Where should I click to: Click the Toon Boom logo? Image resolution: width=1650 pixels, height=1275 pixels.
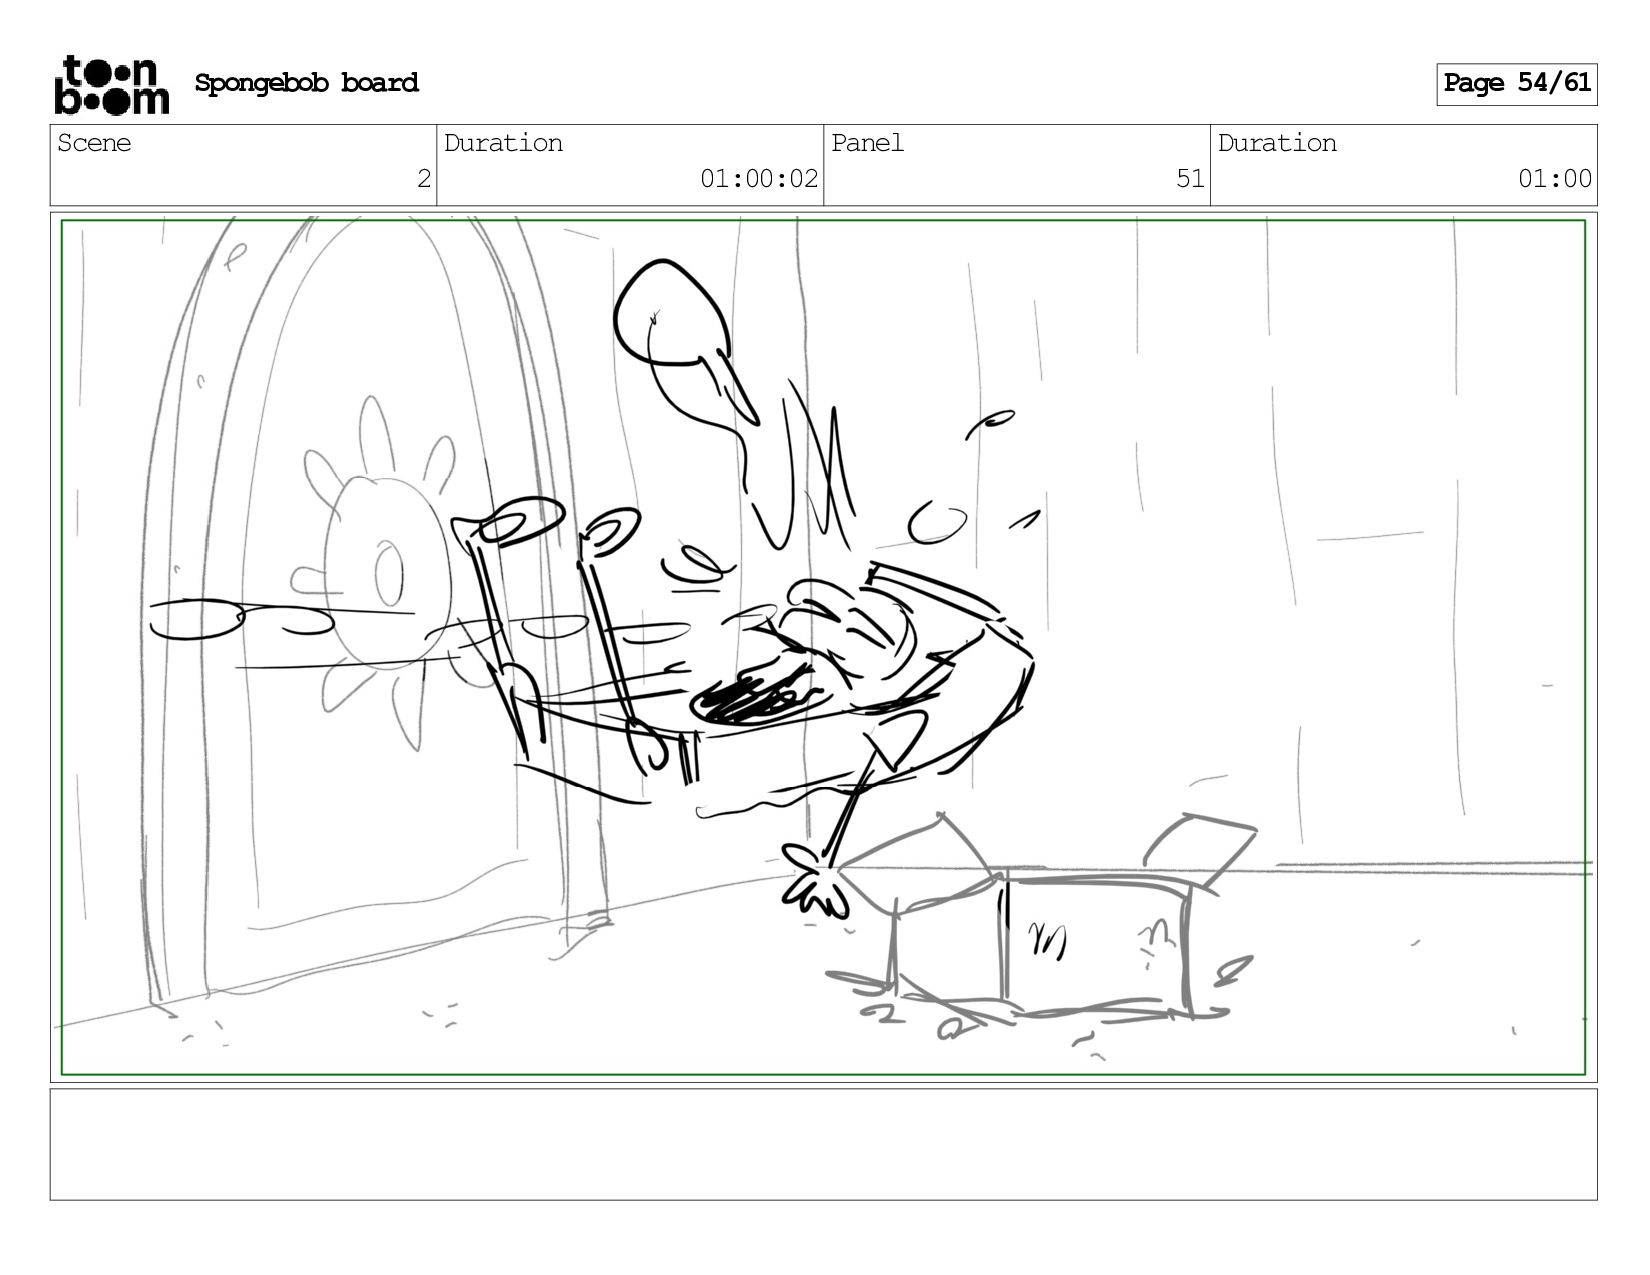coord(111,85)
